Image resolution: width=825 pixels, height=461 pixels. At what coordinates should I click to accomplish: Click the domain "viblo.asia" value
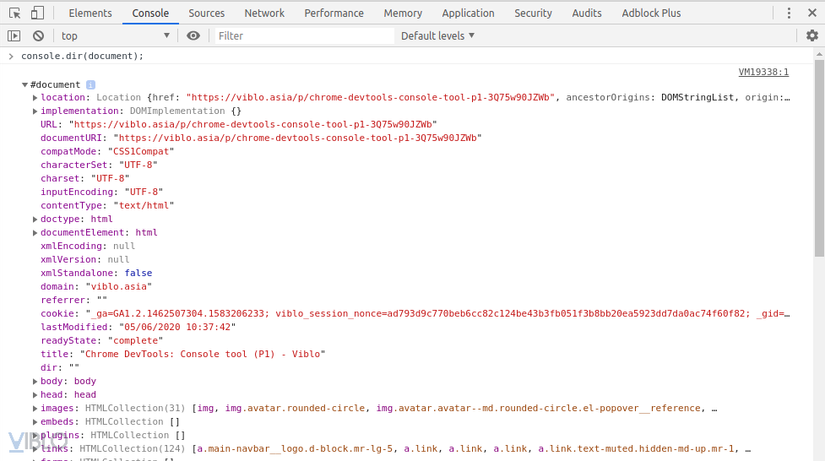tap(119, 287)
